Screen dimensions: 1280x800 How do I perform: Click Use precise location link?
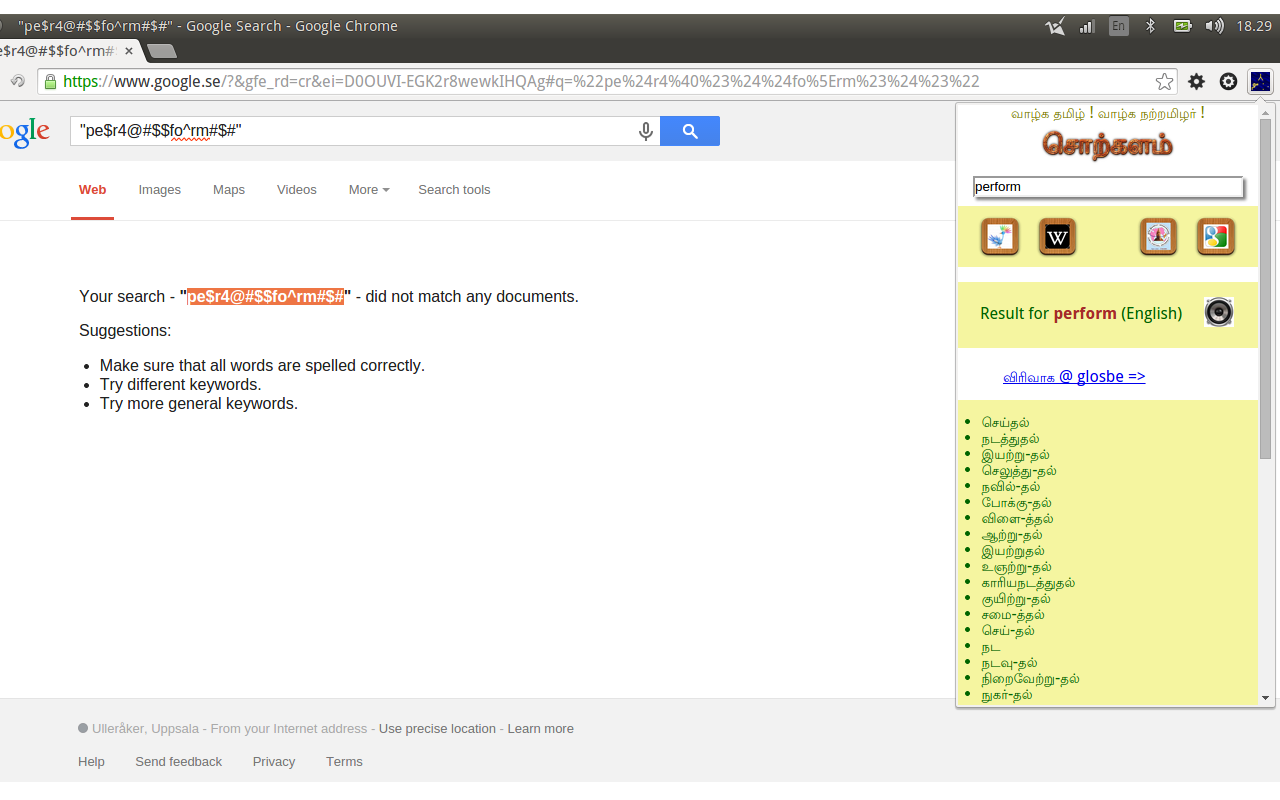[x=437, y=729]
